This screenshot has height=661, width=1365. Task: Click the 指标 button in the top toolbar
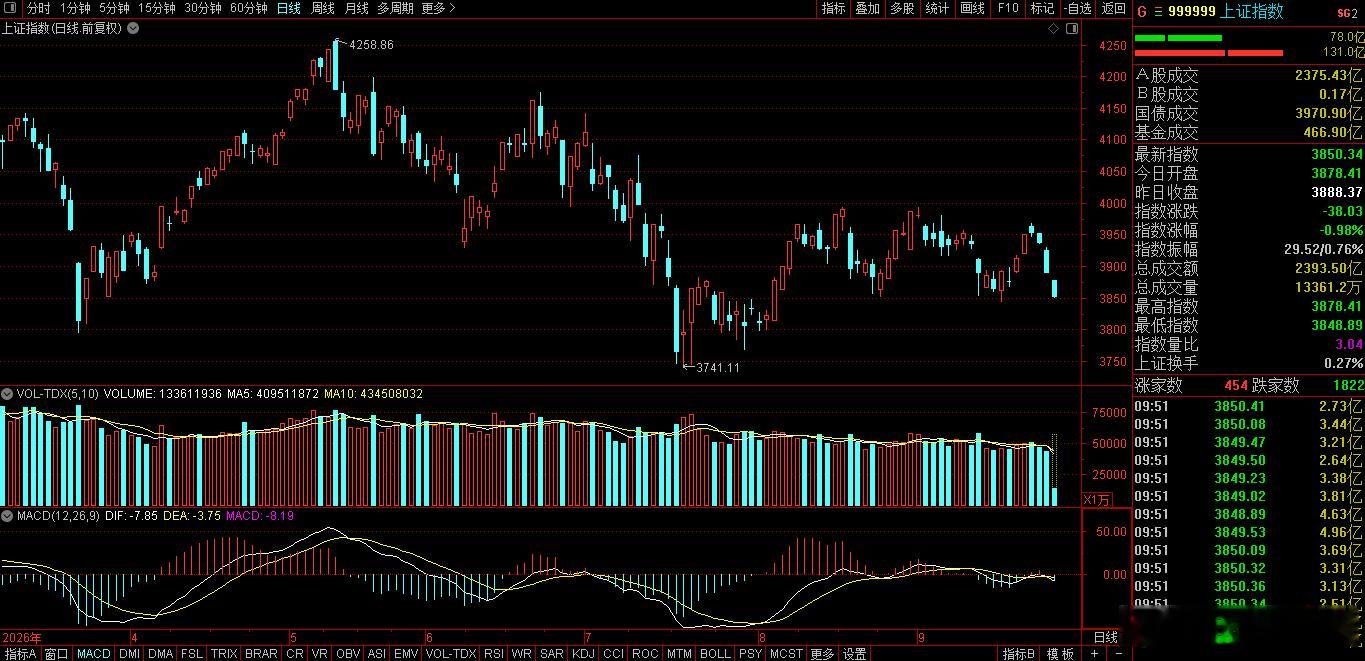pos(833,8)
